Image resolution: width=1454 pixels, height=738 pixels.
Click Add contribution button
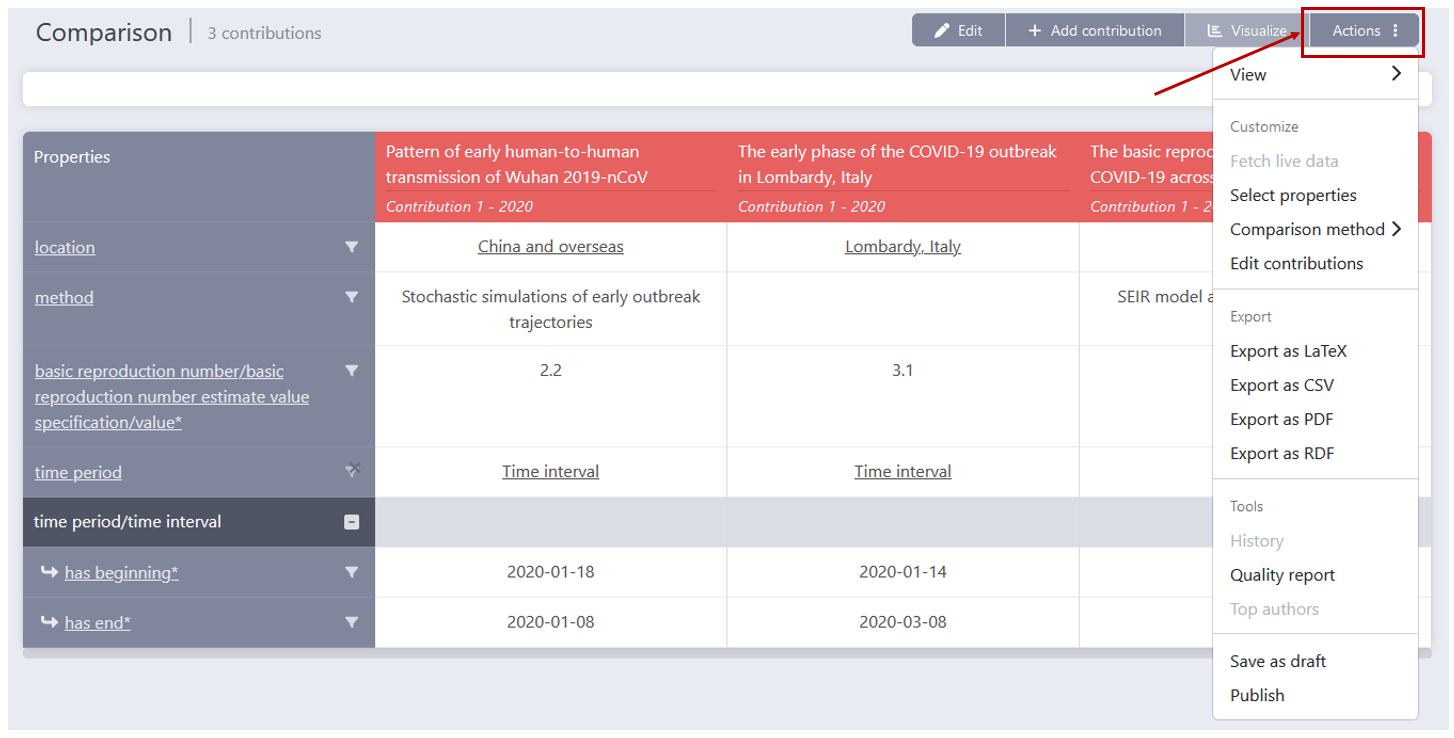coord(1095,31)
